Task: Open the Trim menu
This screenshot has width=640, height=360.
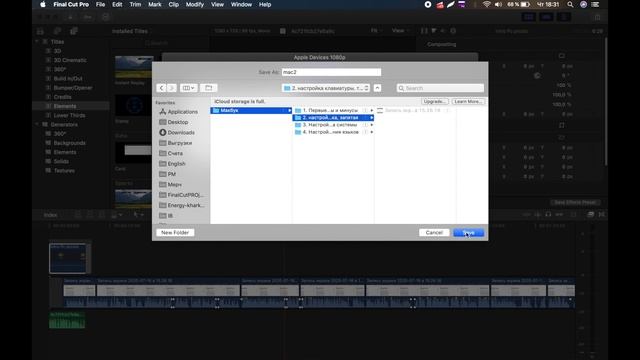Action: tap(135, 4)
